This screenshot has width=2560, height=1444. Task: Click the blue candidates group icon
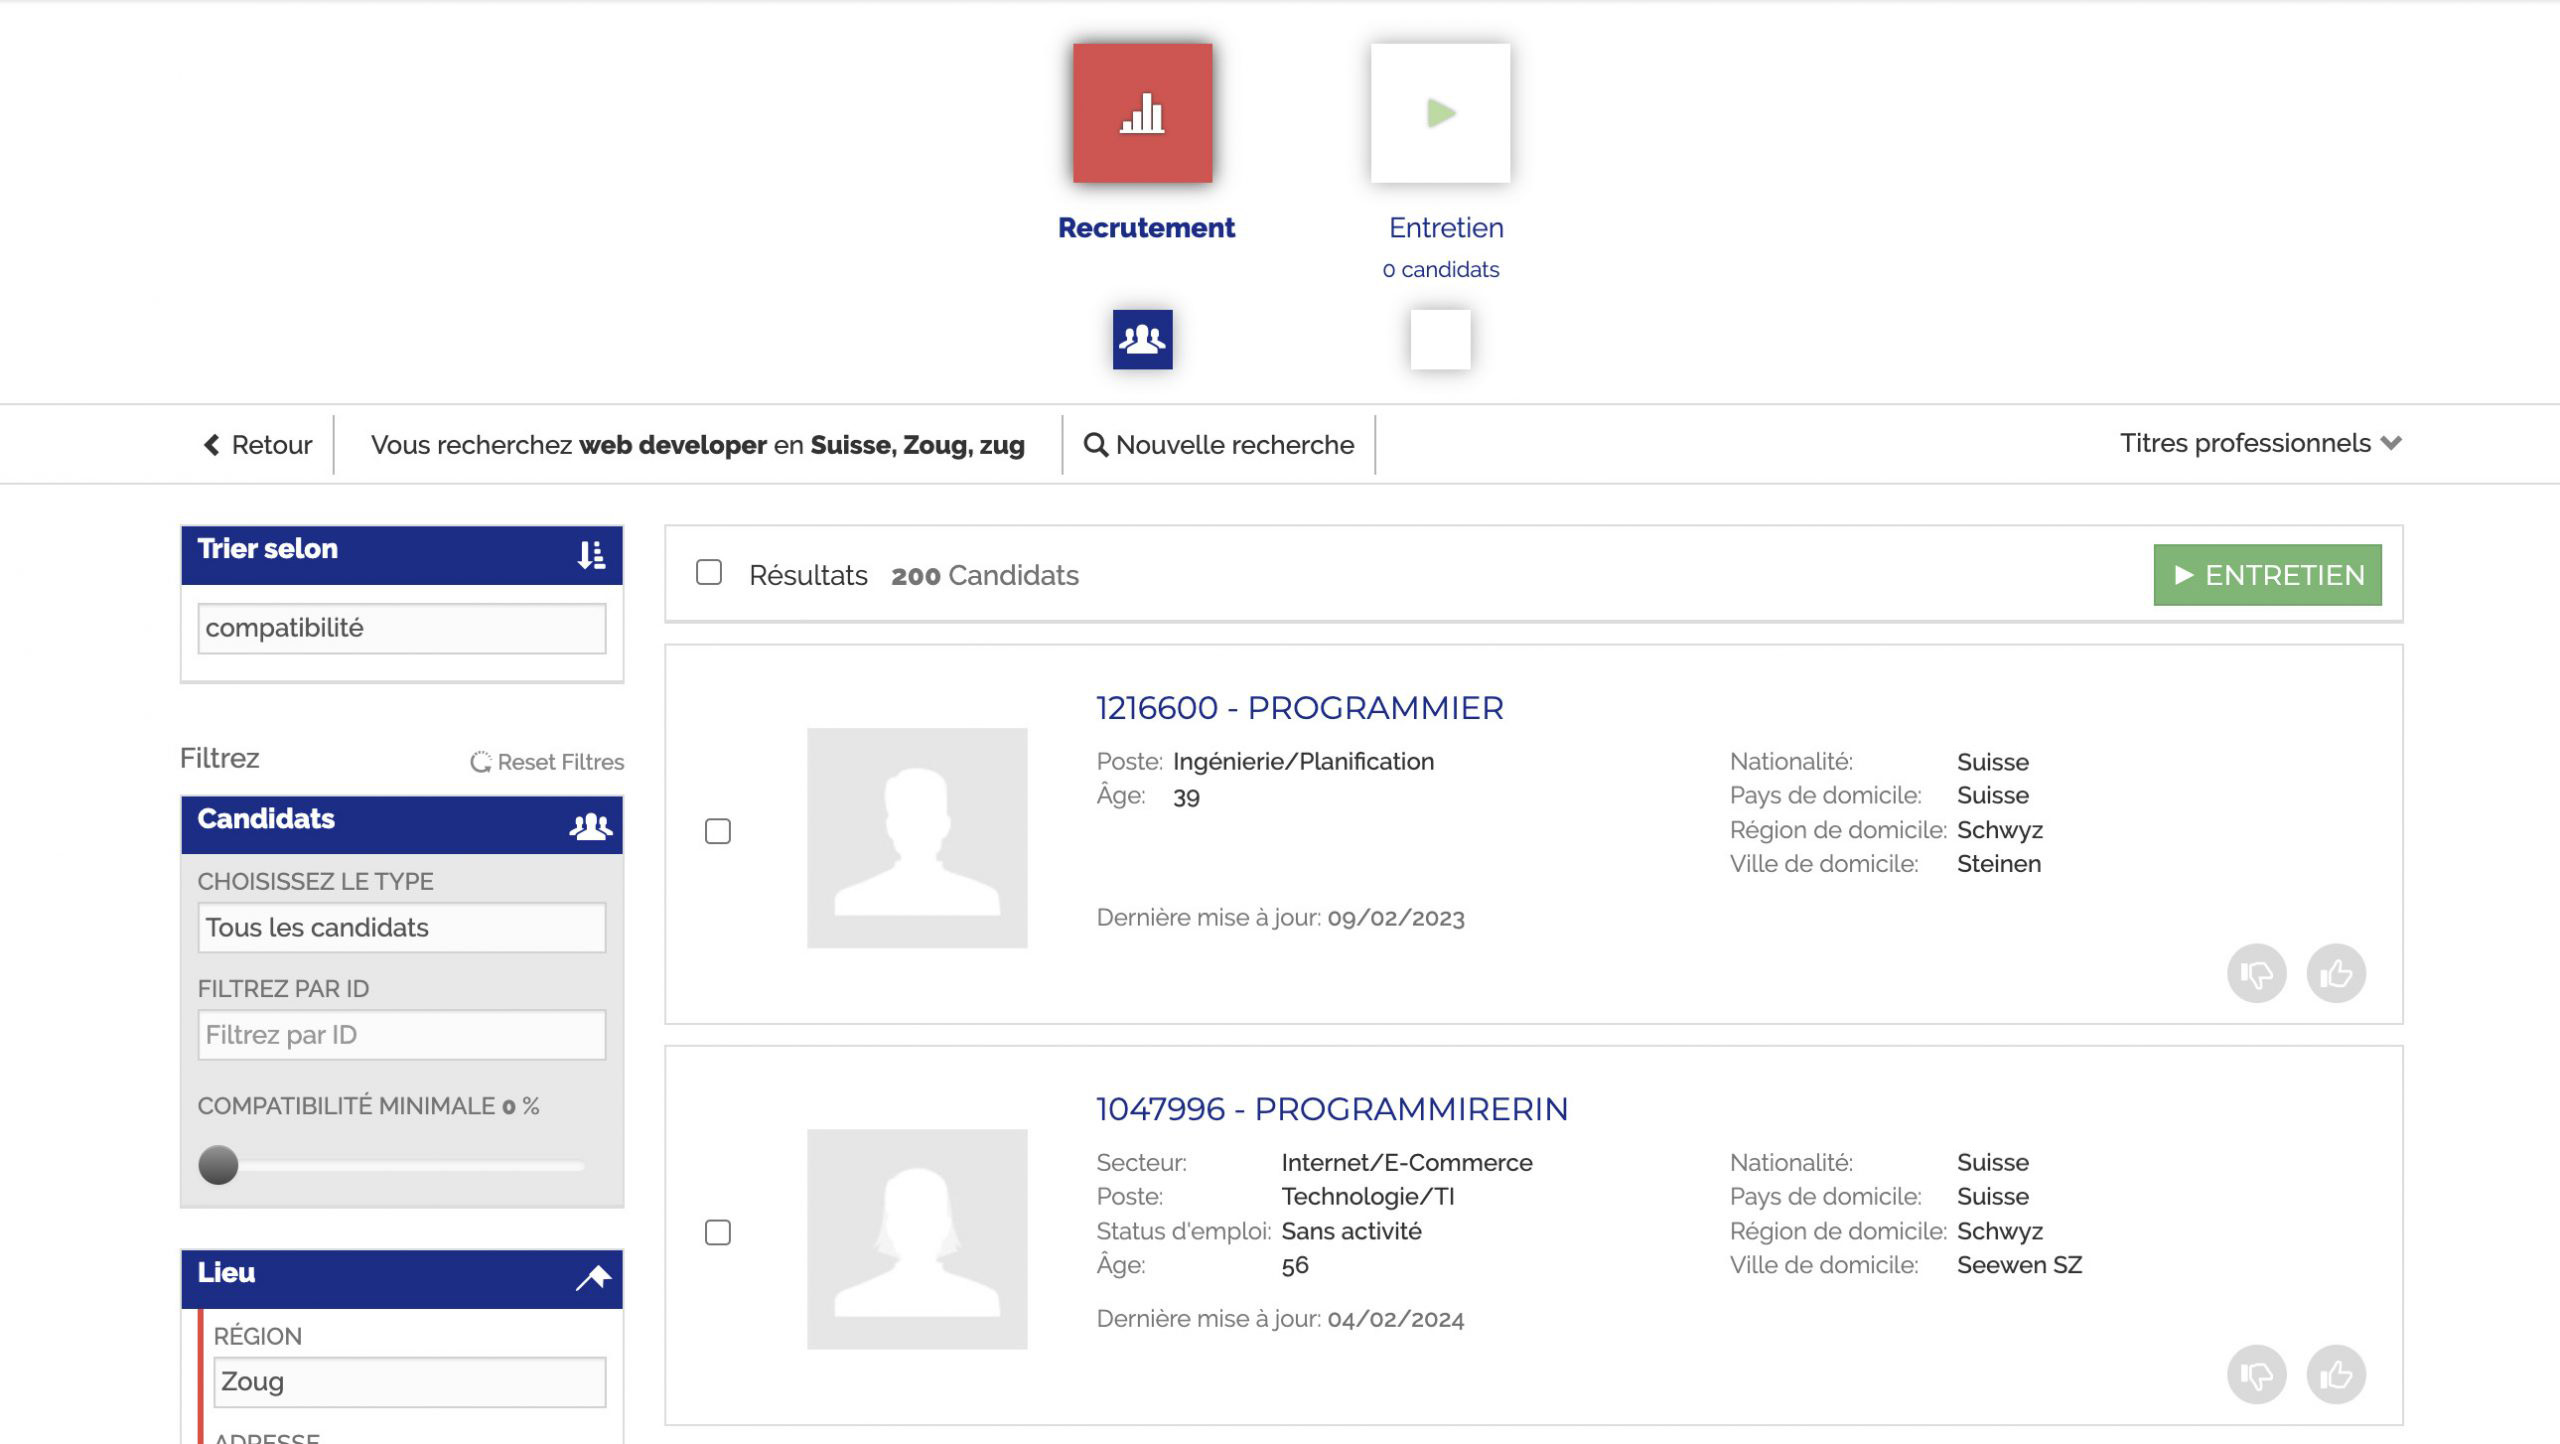pos(1142,340)
